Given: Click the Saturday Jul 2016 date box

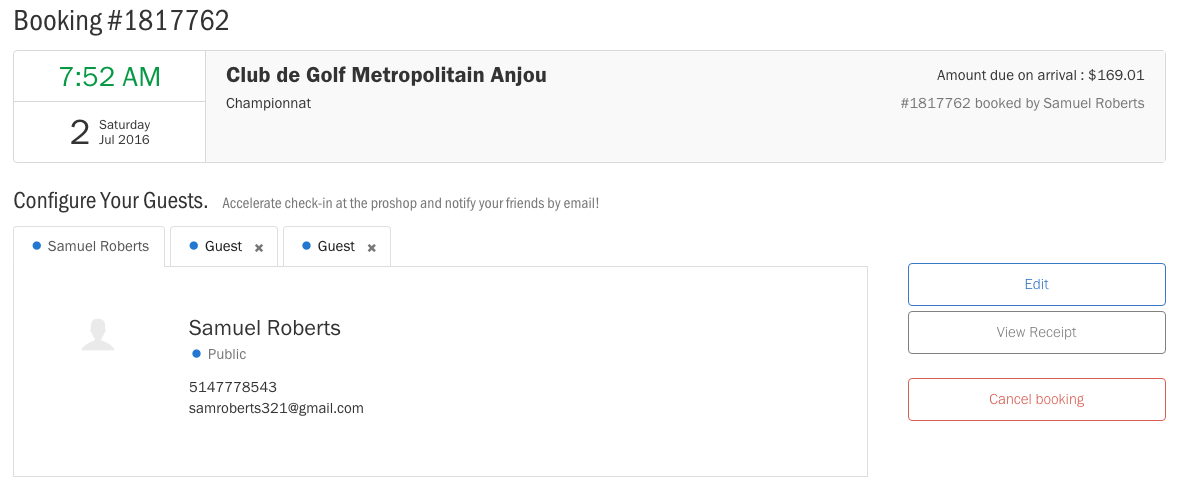Looking at the screenshot, I should tap(109, 132).
